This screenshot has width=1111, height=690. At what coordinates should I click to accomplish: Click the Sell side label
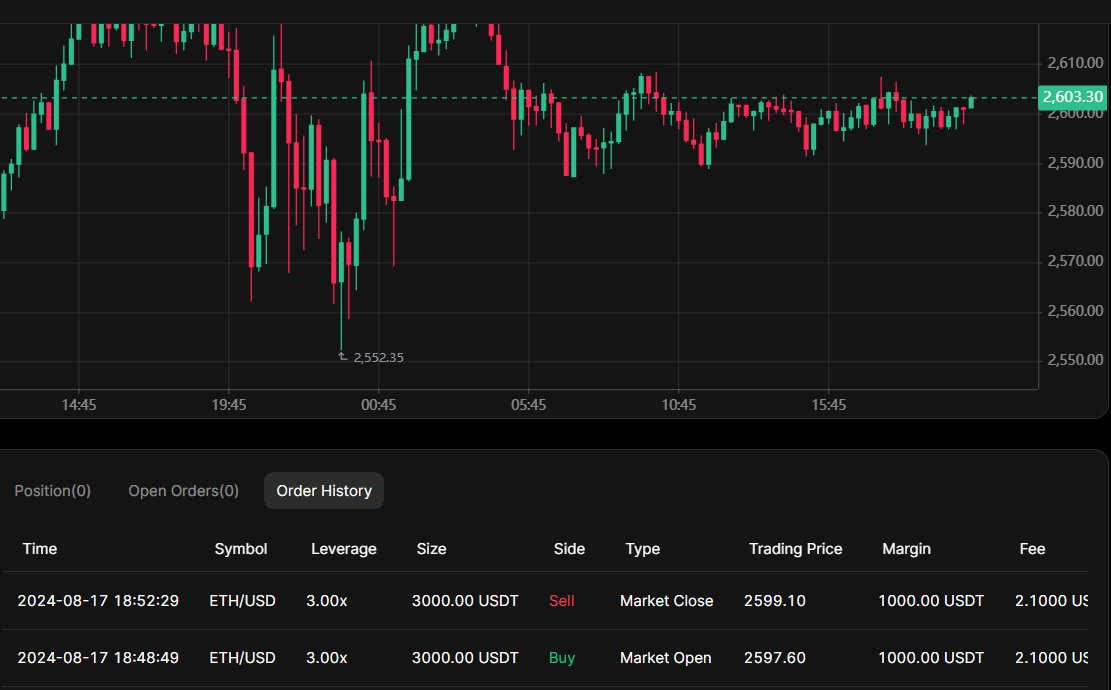point(562,601)
